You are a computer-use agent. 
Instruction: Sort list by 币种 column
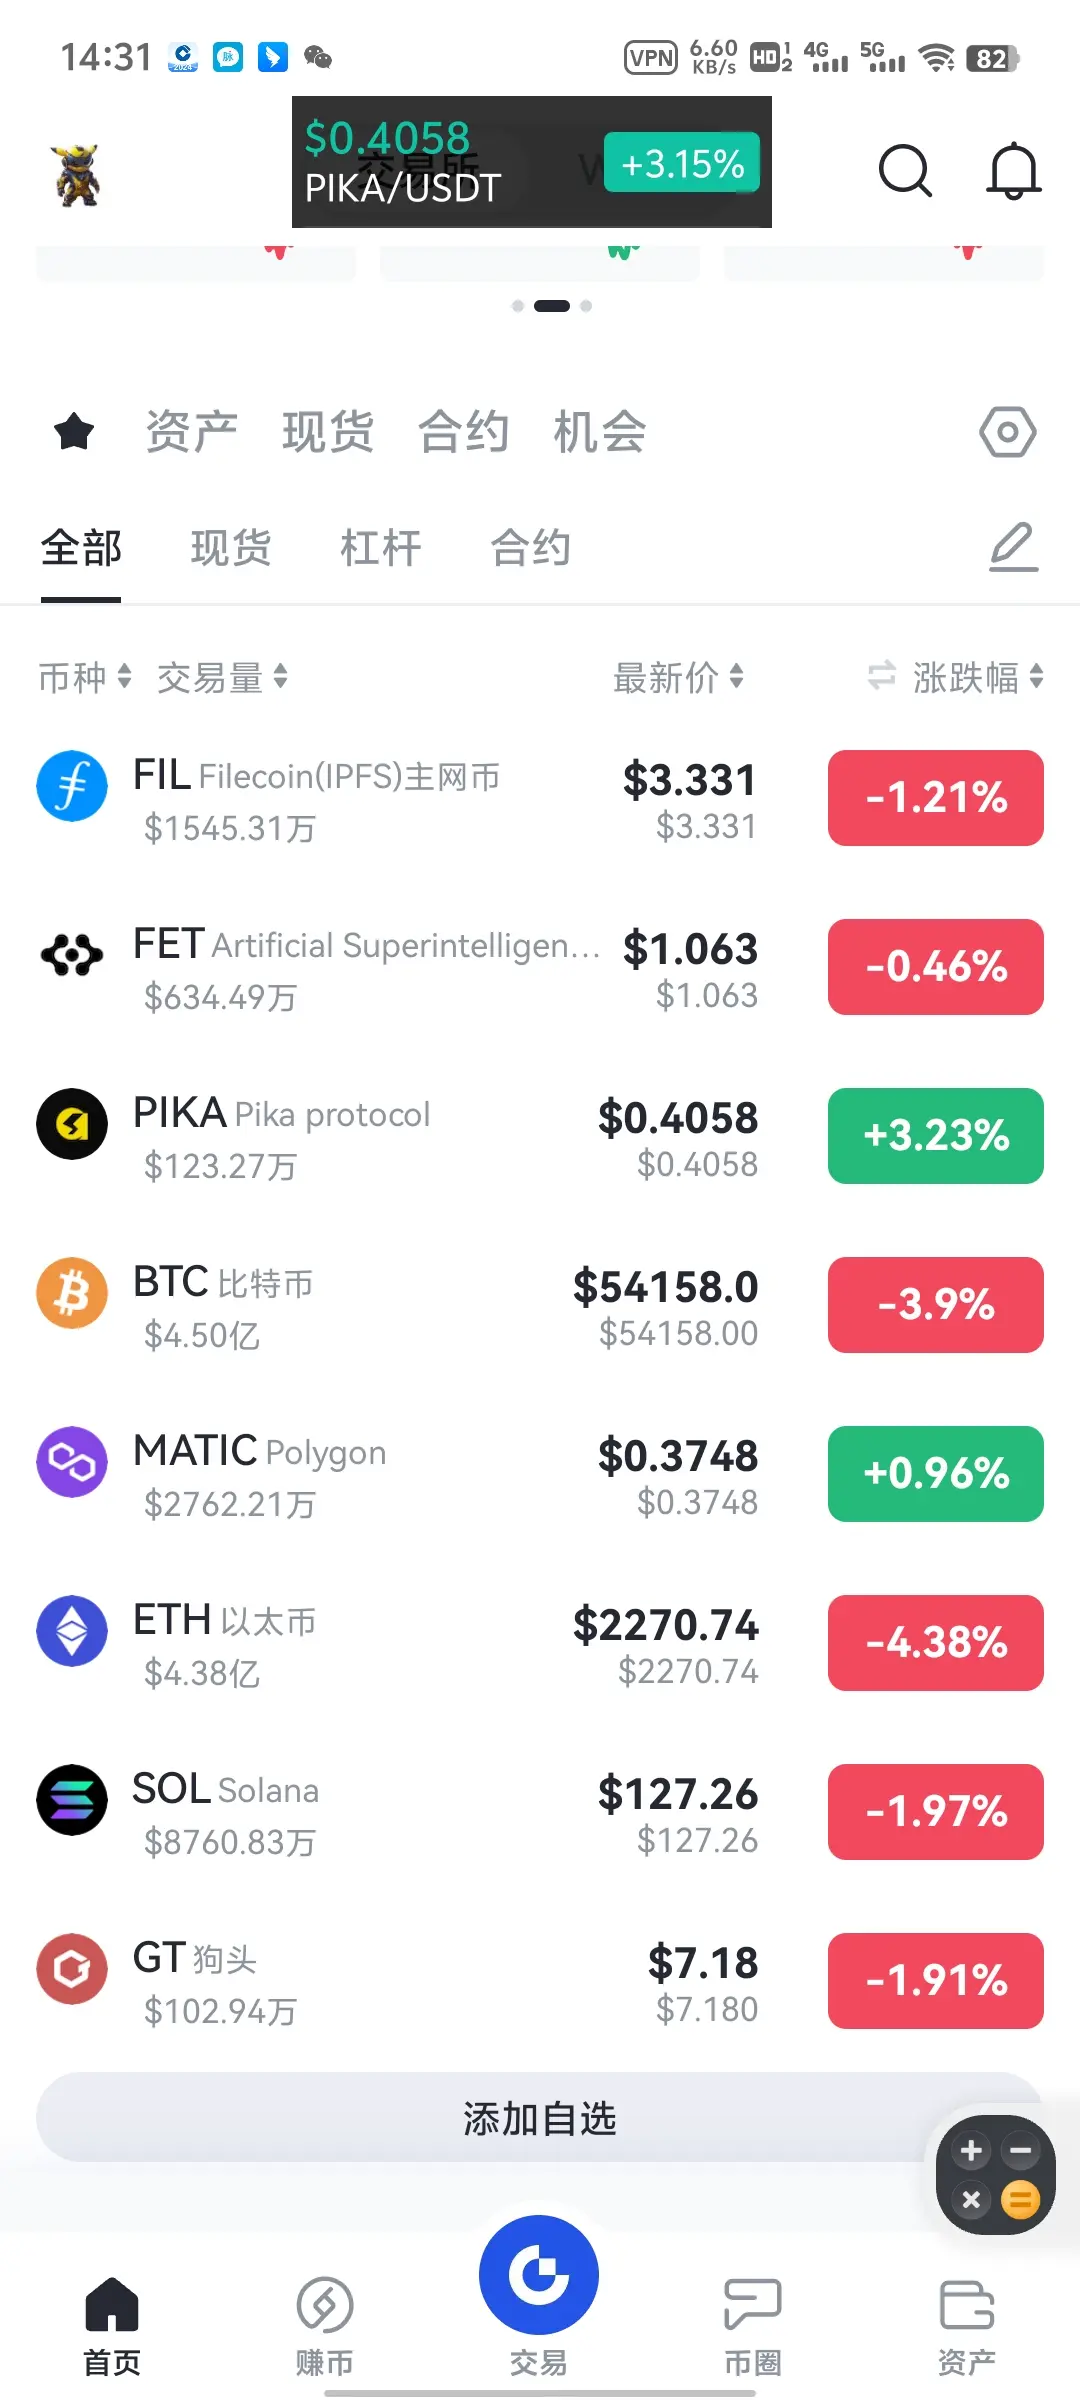click(x=84, y=677)
